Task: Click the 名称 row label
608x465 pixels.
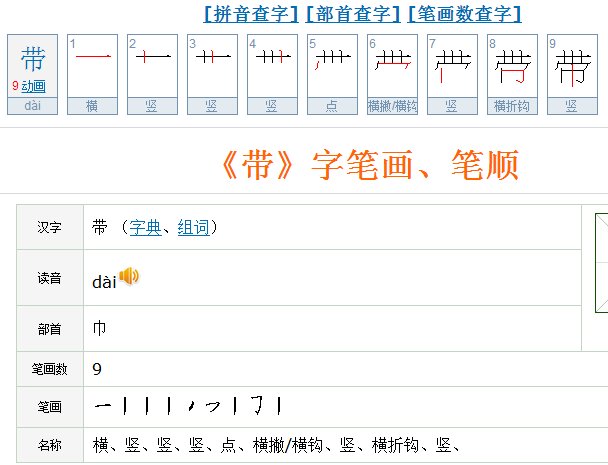Action: point(50,445)
